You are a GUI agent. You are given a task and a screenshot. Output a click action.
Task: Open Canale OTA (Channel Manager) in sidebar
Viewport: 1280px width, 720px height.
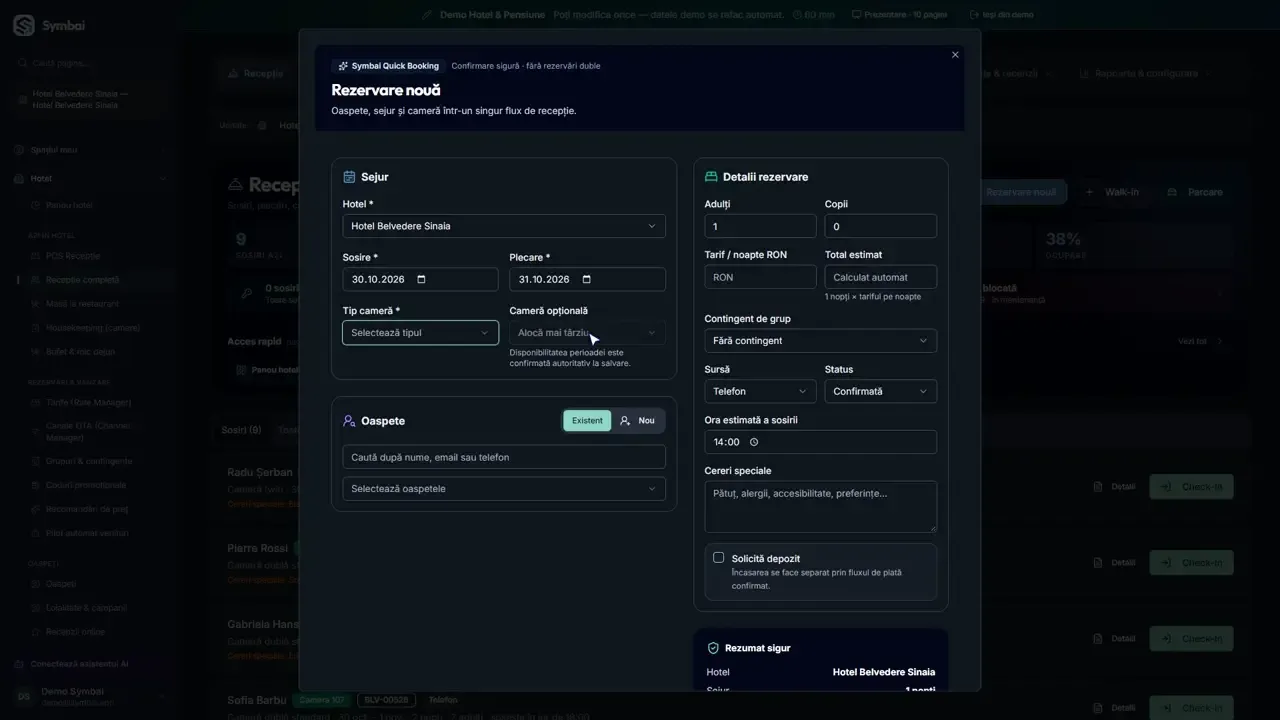pos(88,432)
